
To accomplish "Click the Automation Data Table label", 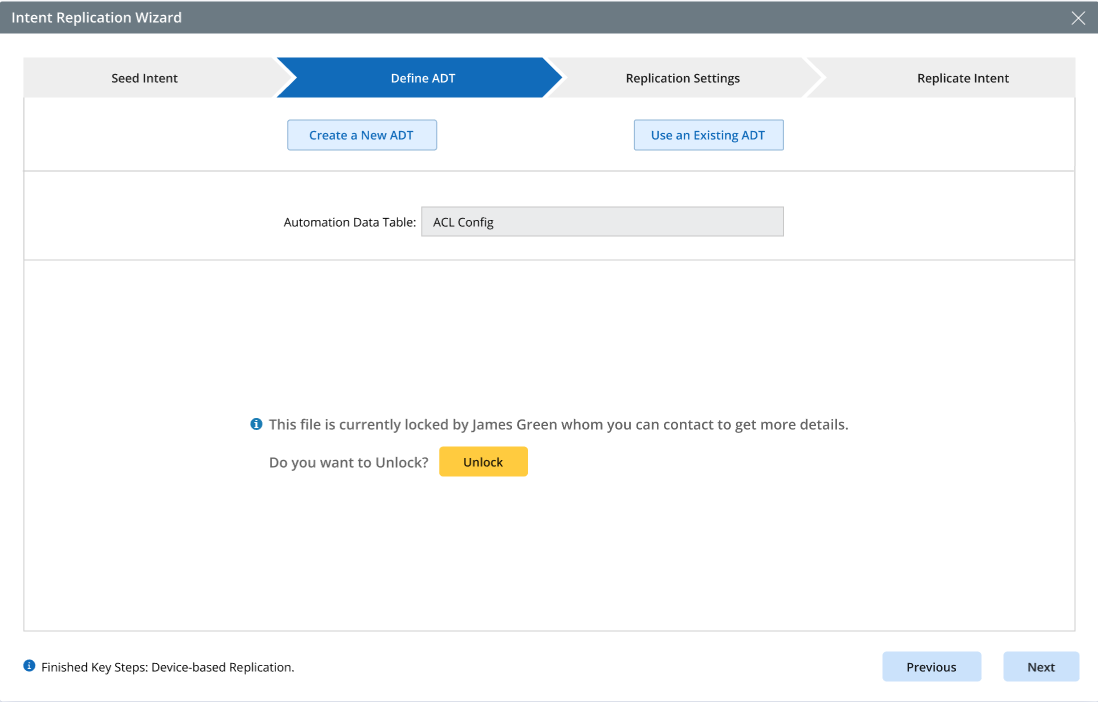I will click(349, 222).
